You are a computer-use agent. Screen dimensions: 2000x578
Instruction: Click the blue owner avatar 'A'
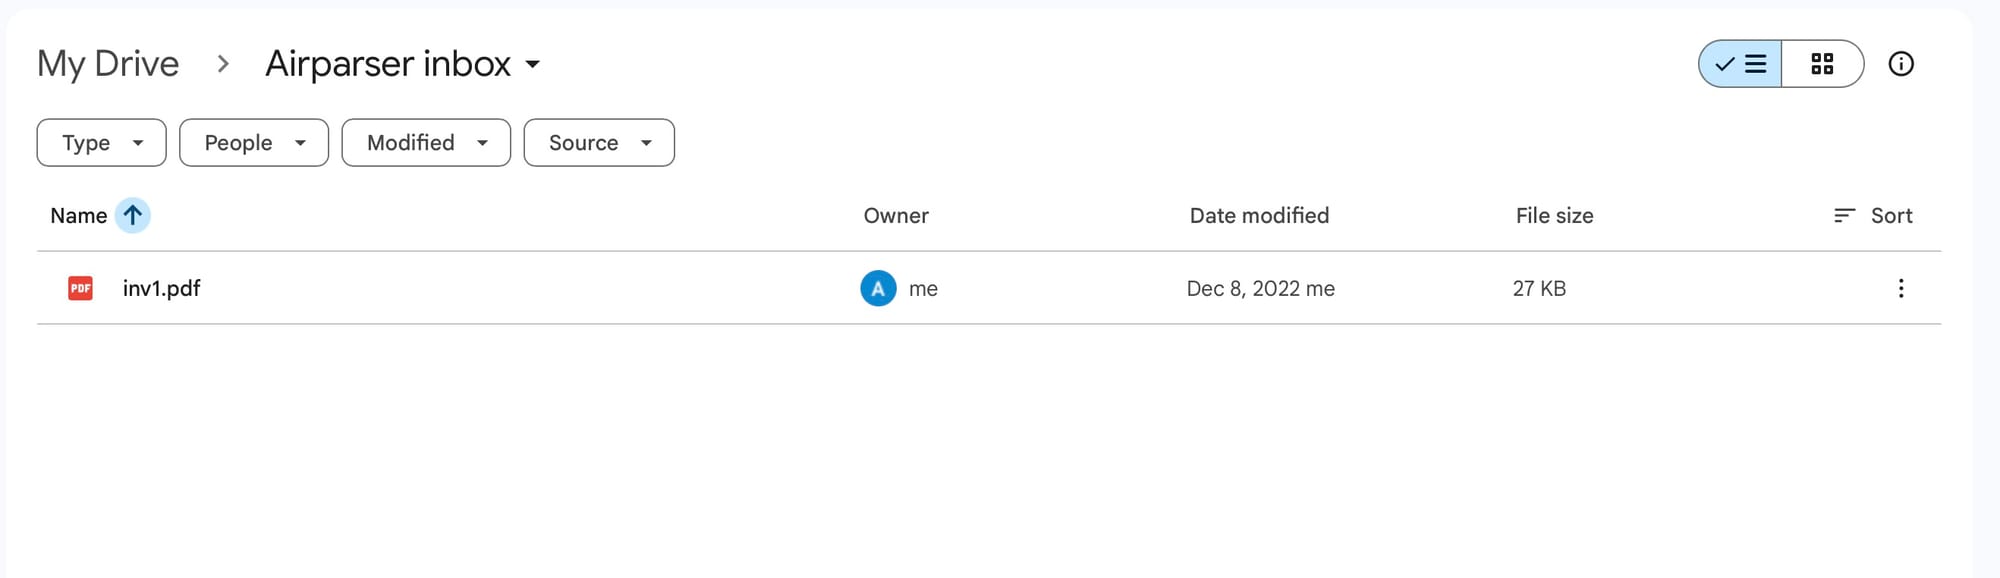tap(878, 289)
